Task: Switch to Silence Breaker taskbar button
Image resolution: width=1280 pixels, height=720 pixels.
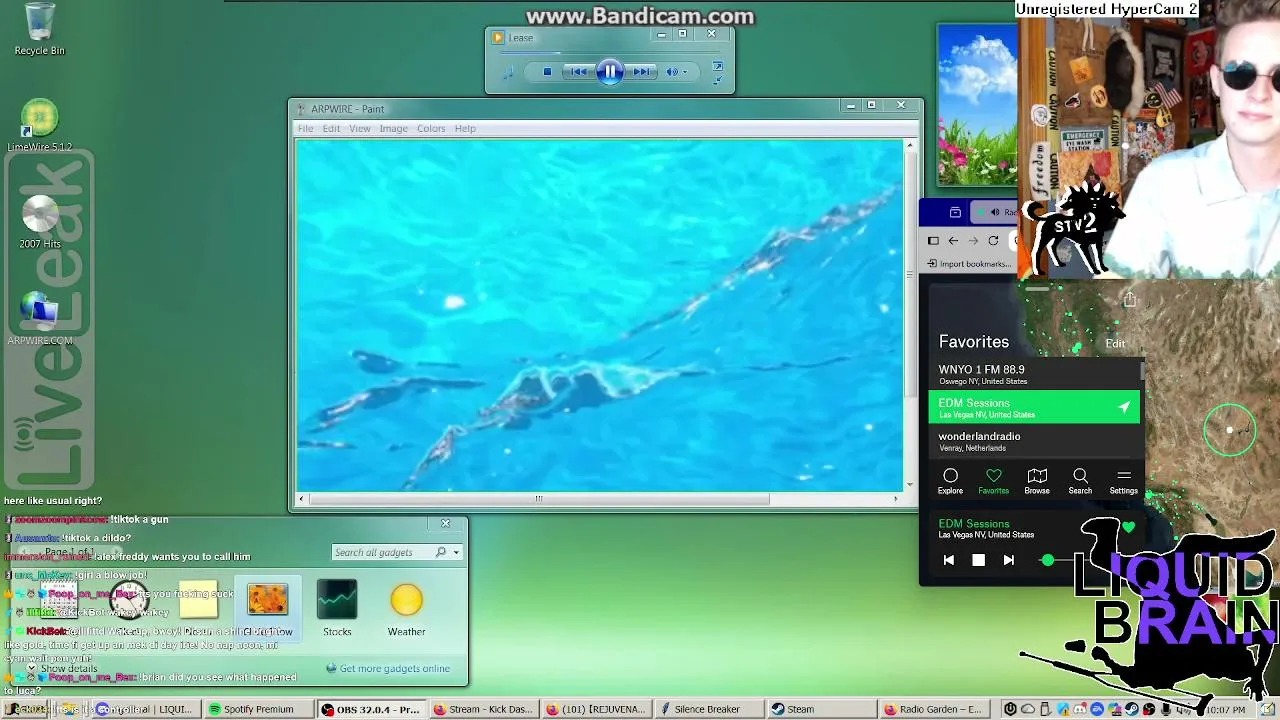Action: [x=708, y=709]
